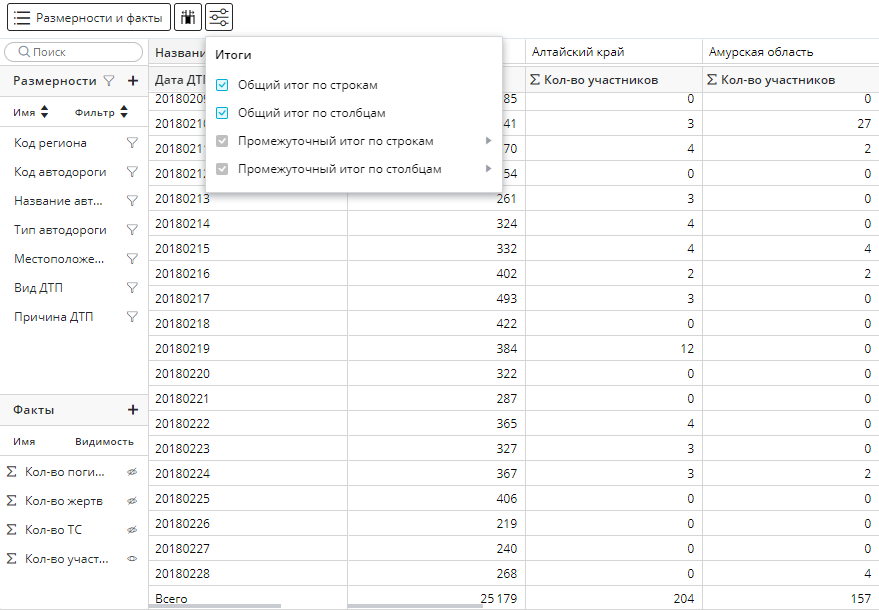Click the totals settings sliders icon

point(219,17)
